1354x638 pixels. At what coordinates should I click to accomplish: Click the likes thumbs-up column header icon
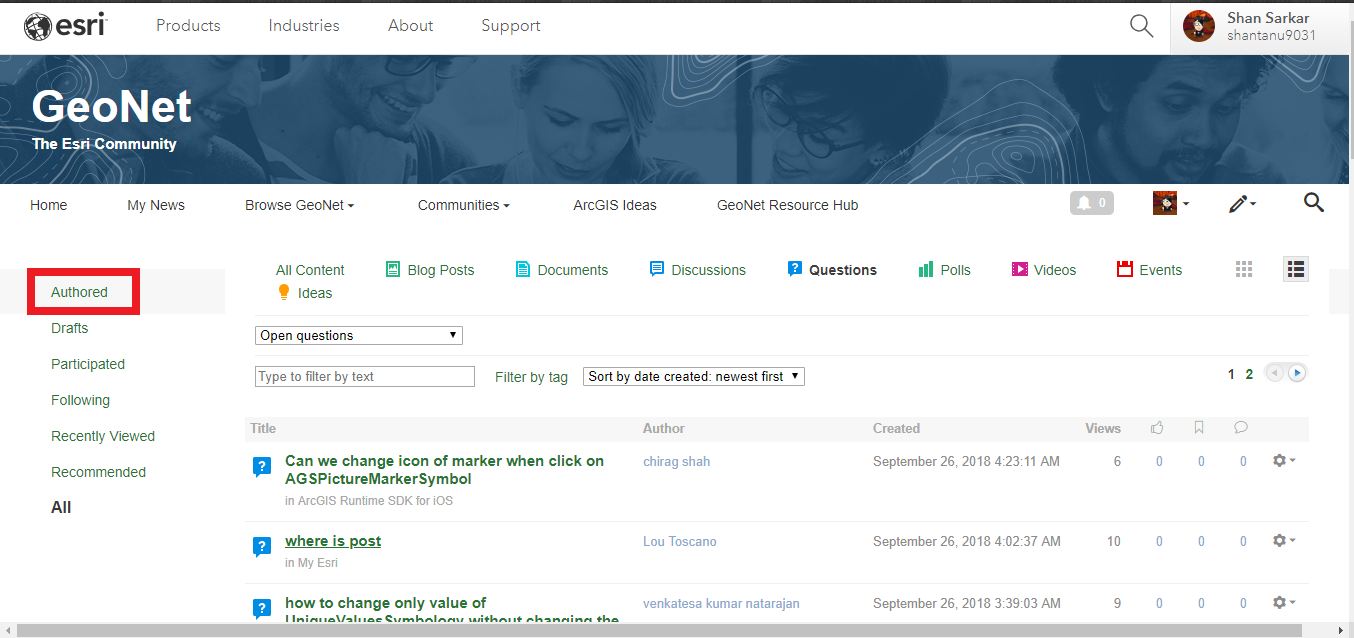click(x=1158, y=428)
